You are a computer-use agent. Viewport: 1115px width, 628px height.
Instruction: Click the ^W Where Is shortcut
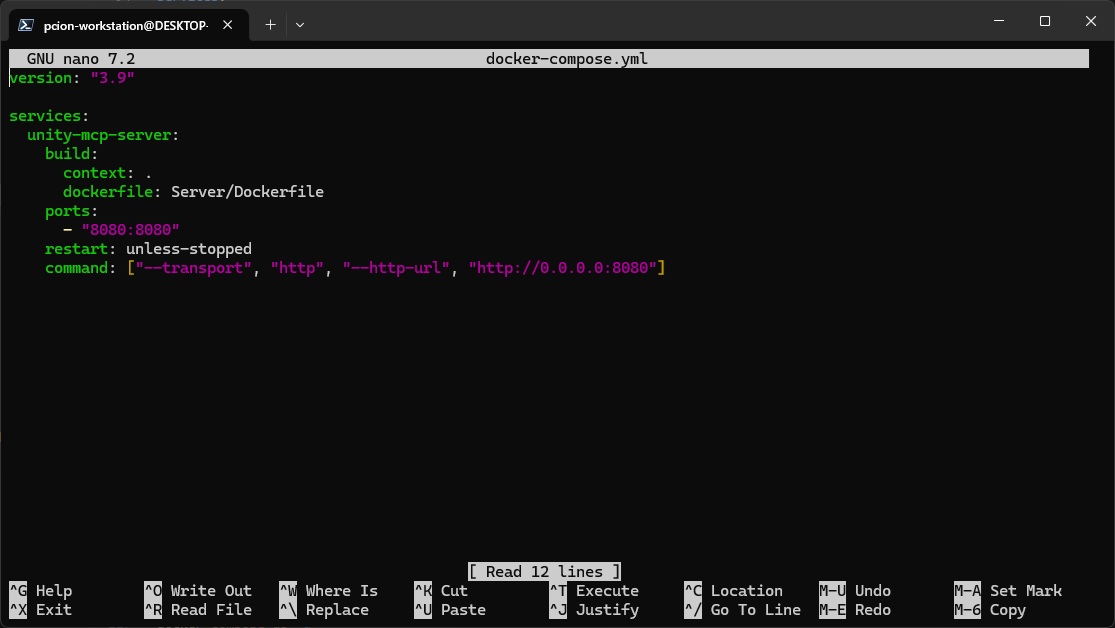click(x=328, y=591)
